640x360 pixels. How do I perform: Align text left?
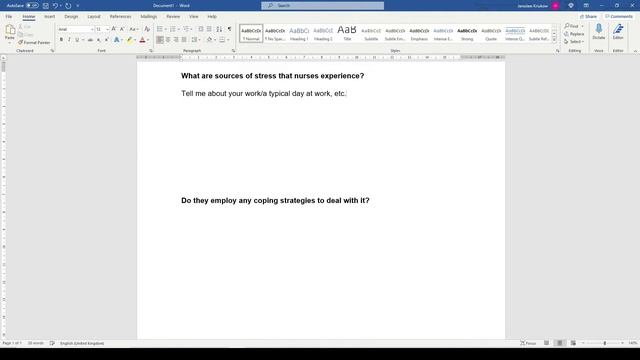160,40
